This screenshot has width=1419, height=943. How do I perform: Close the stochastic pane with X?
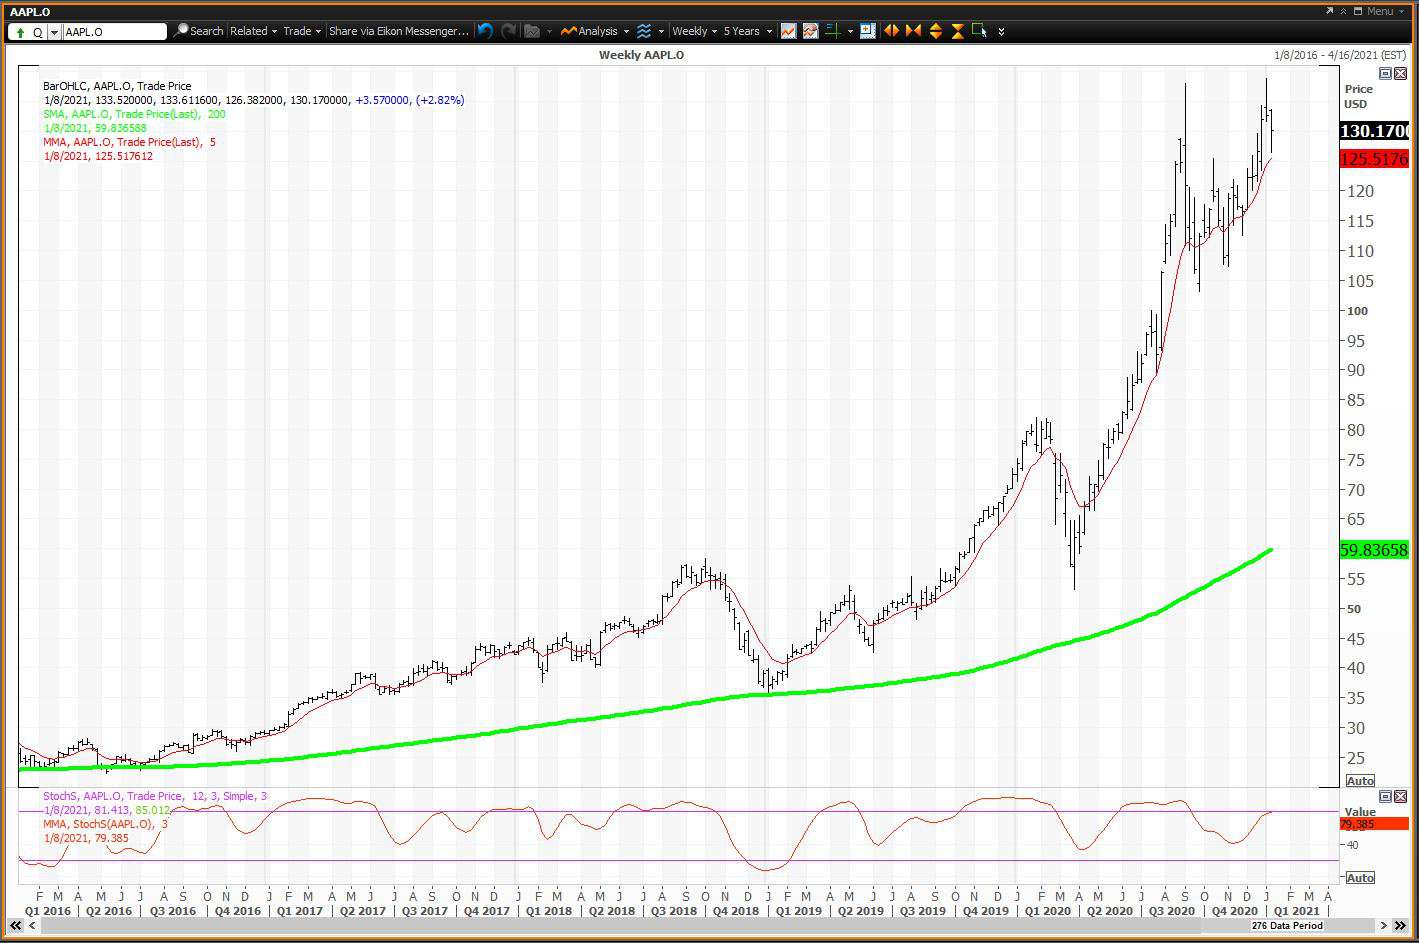[x=1399, y=796]
